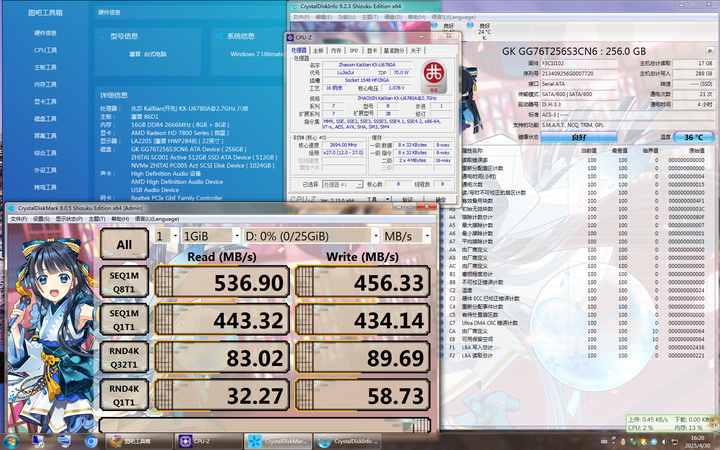
Task: Open 设置(S) menu in CrystalDiskMark
Action: point(41,219)
